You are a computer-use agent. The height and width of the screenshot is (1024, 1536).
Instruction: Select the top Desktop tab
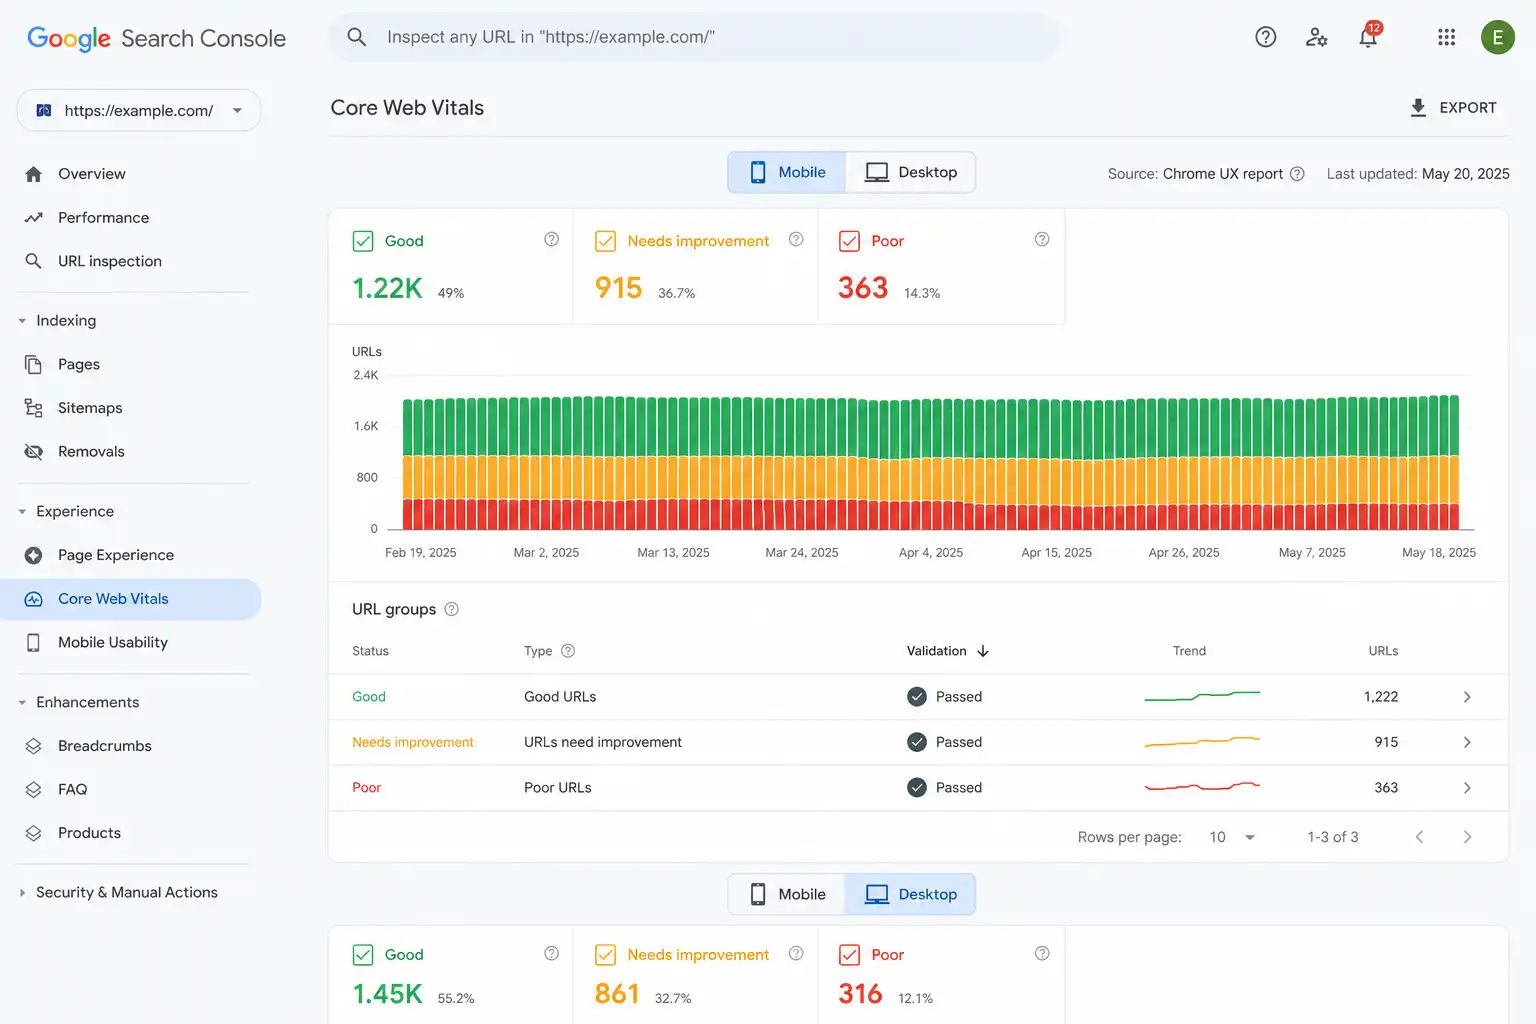click(911, 172)
